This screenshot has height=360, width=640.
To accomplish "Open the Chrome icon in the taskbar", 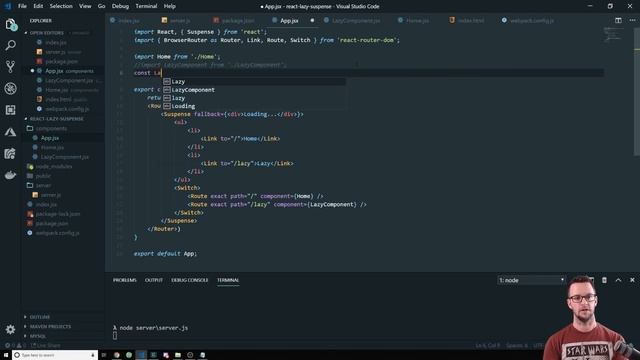I will click(116, 355).
